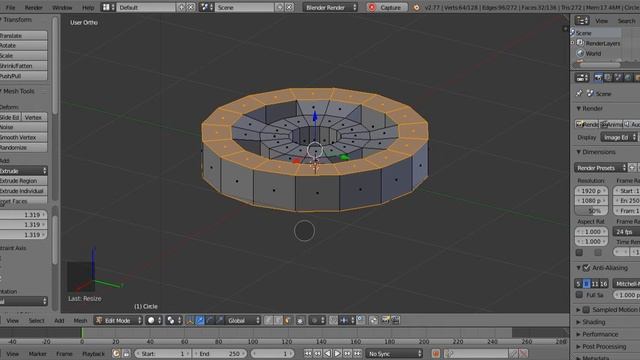Select the rotate manipulator icon

click(x=210, y=320)
